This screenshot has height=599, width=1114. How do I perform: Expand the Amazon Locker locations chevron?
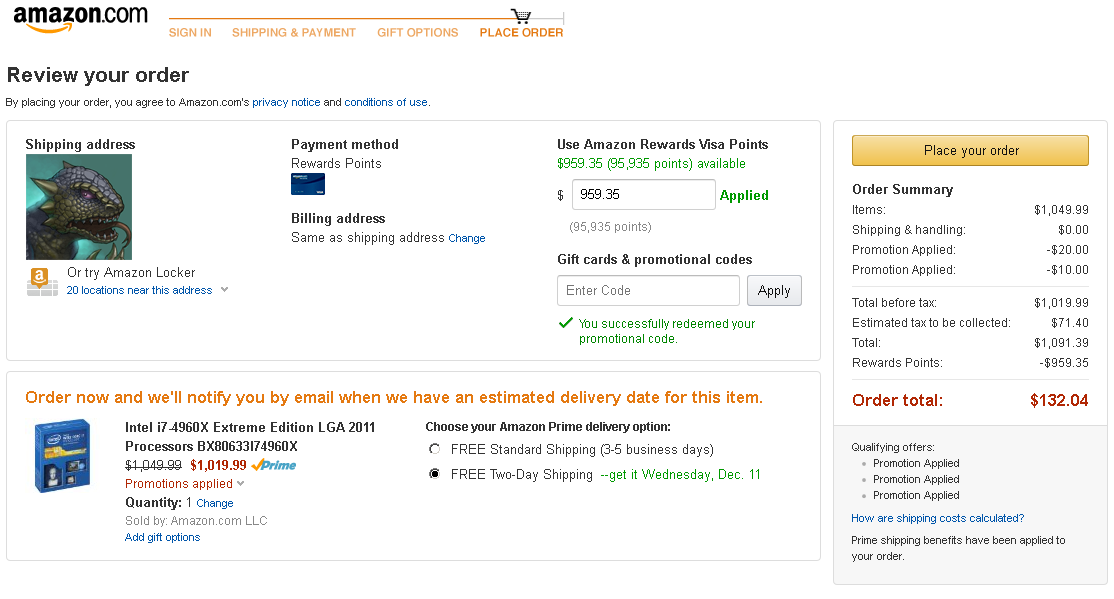point(225,290)
